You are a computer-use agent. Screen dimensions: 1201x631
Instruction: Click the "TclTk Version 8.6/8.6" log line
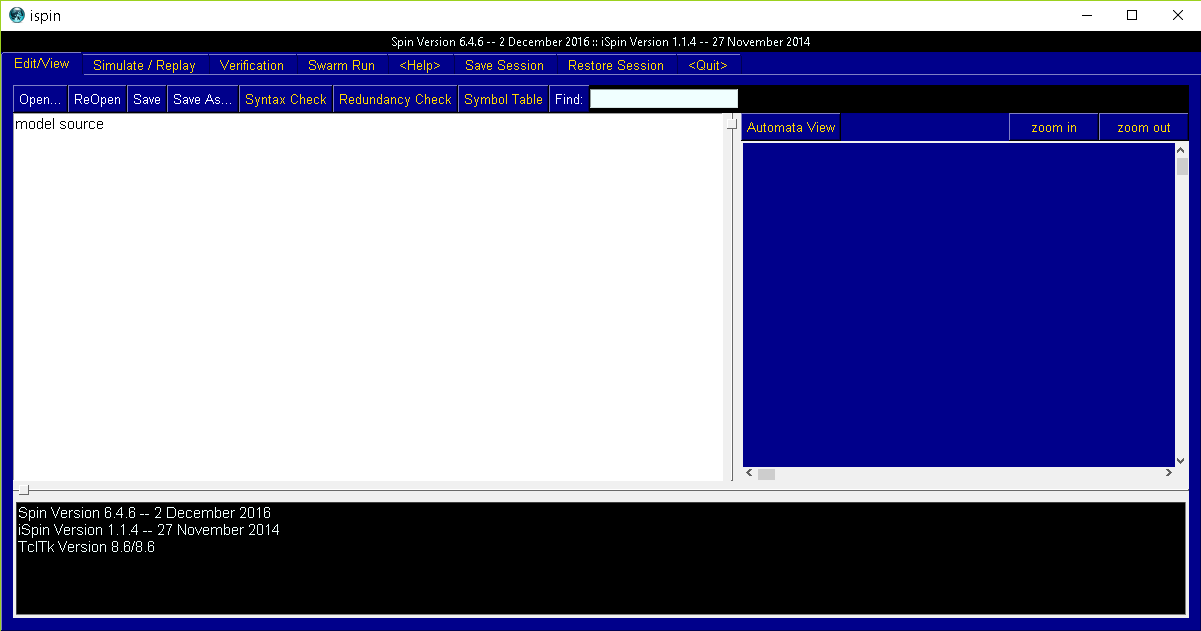click(x=86, y=547)
